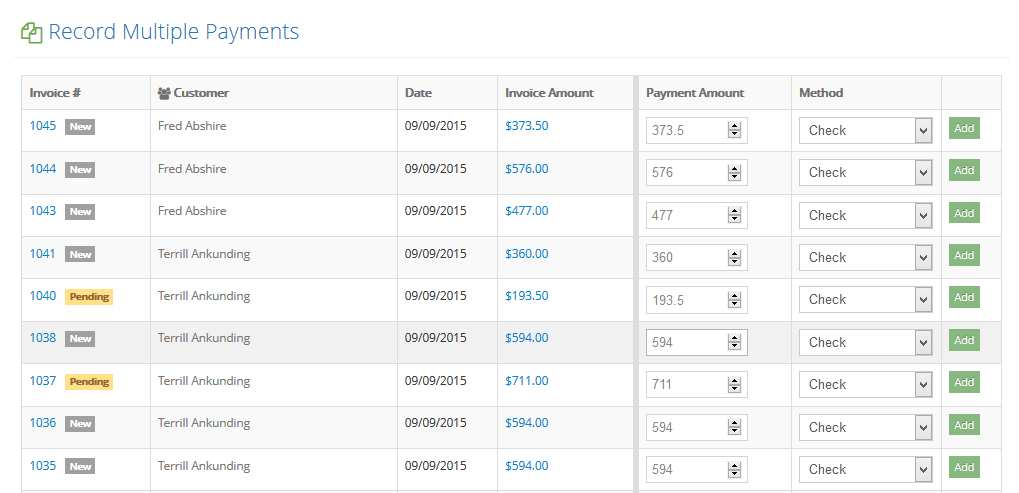Click the New status badge on invoice 1045
This screenshot has height=493, width=1019.
[80, 127]
